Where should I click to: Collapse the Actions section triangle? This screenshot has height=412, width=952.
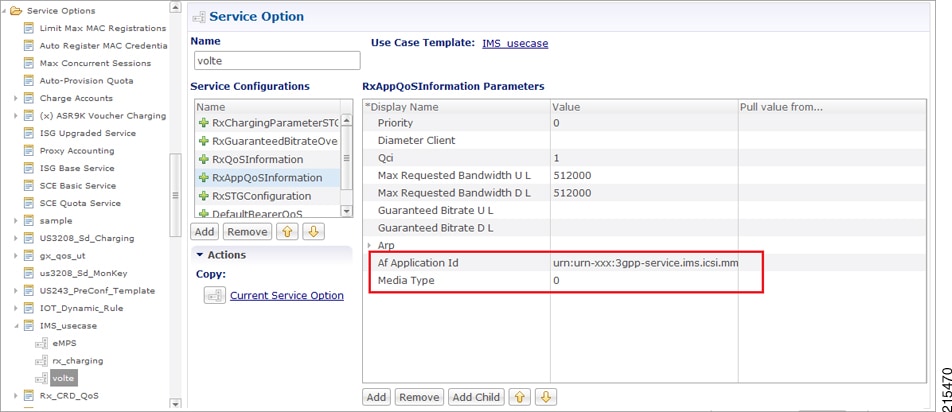[x=199, y=255]
